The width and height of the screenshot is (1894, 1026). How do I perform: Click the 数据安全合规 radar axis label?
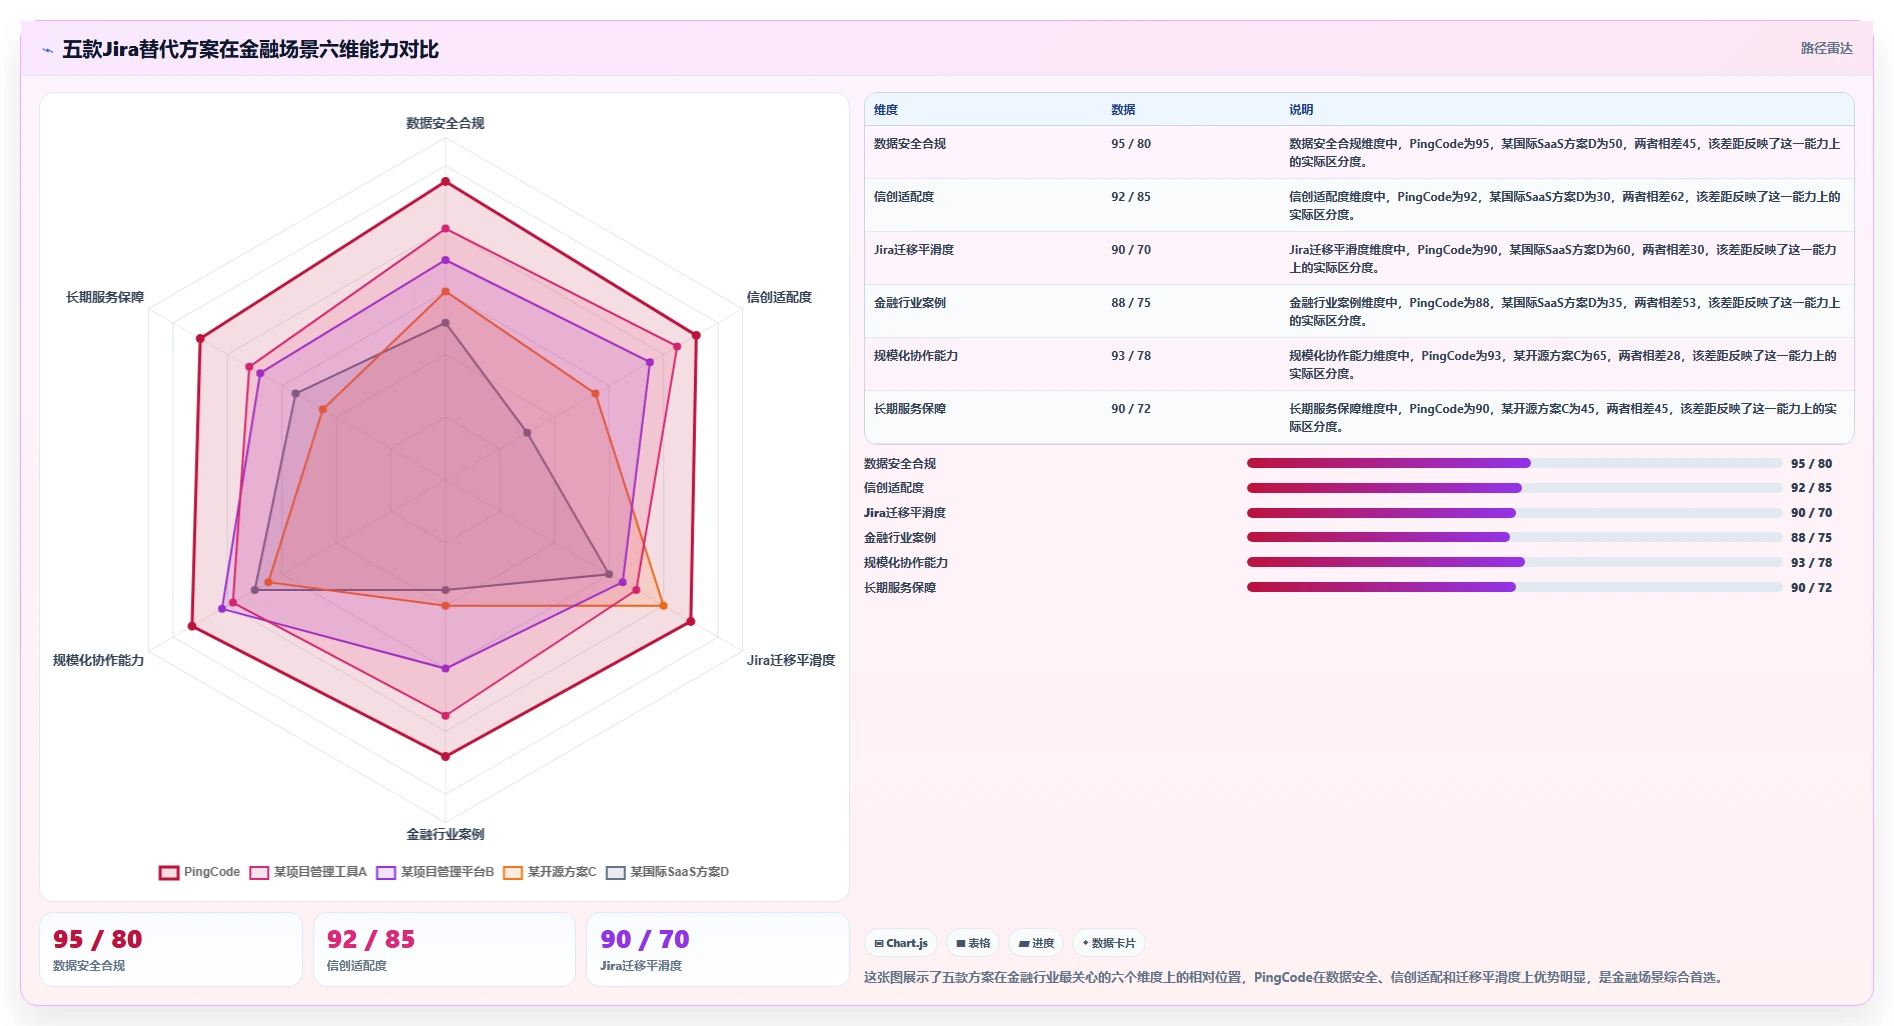tap(445, 123)
